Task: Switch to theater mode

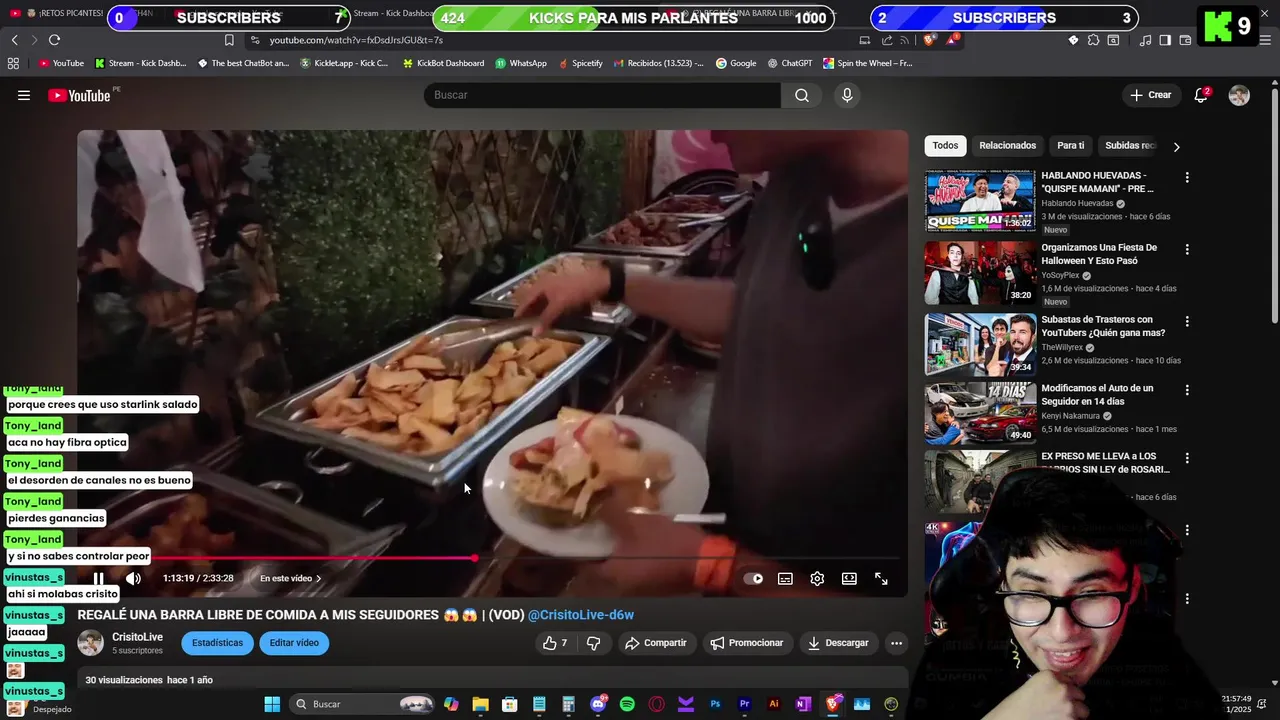Action: point(849,578)
